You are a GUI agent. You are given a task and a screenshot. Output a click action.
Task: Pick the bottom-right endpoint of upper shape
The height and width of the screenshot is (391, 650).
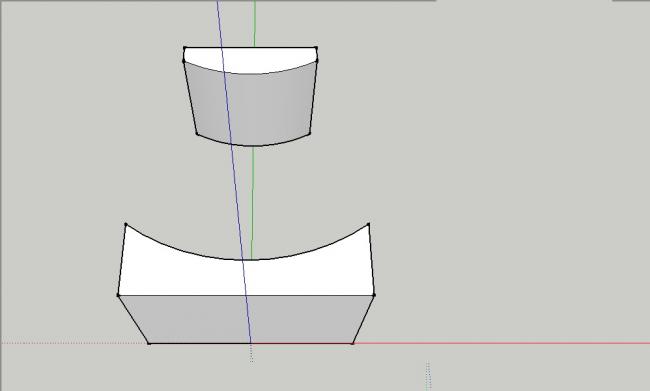[x=310, y=134]
